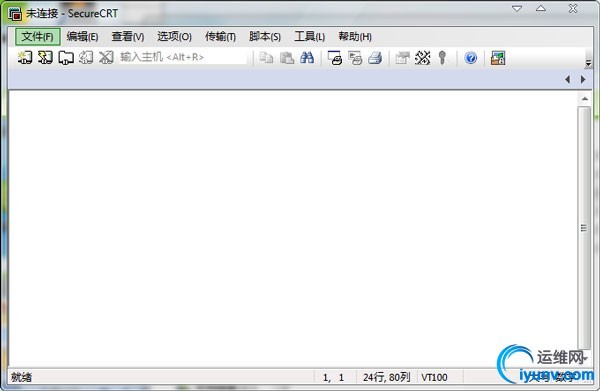The width and height of the screenshot is (600, 391).
Task: Click tab bar left scroll arrow
Action: 567,79
